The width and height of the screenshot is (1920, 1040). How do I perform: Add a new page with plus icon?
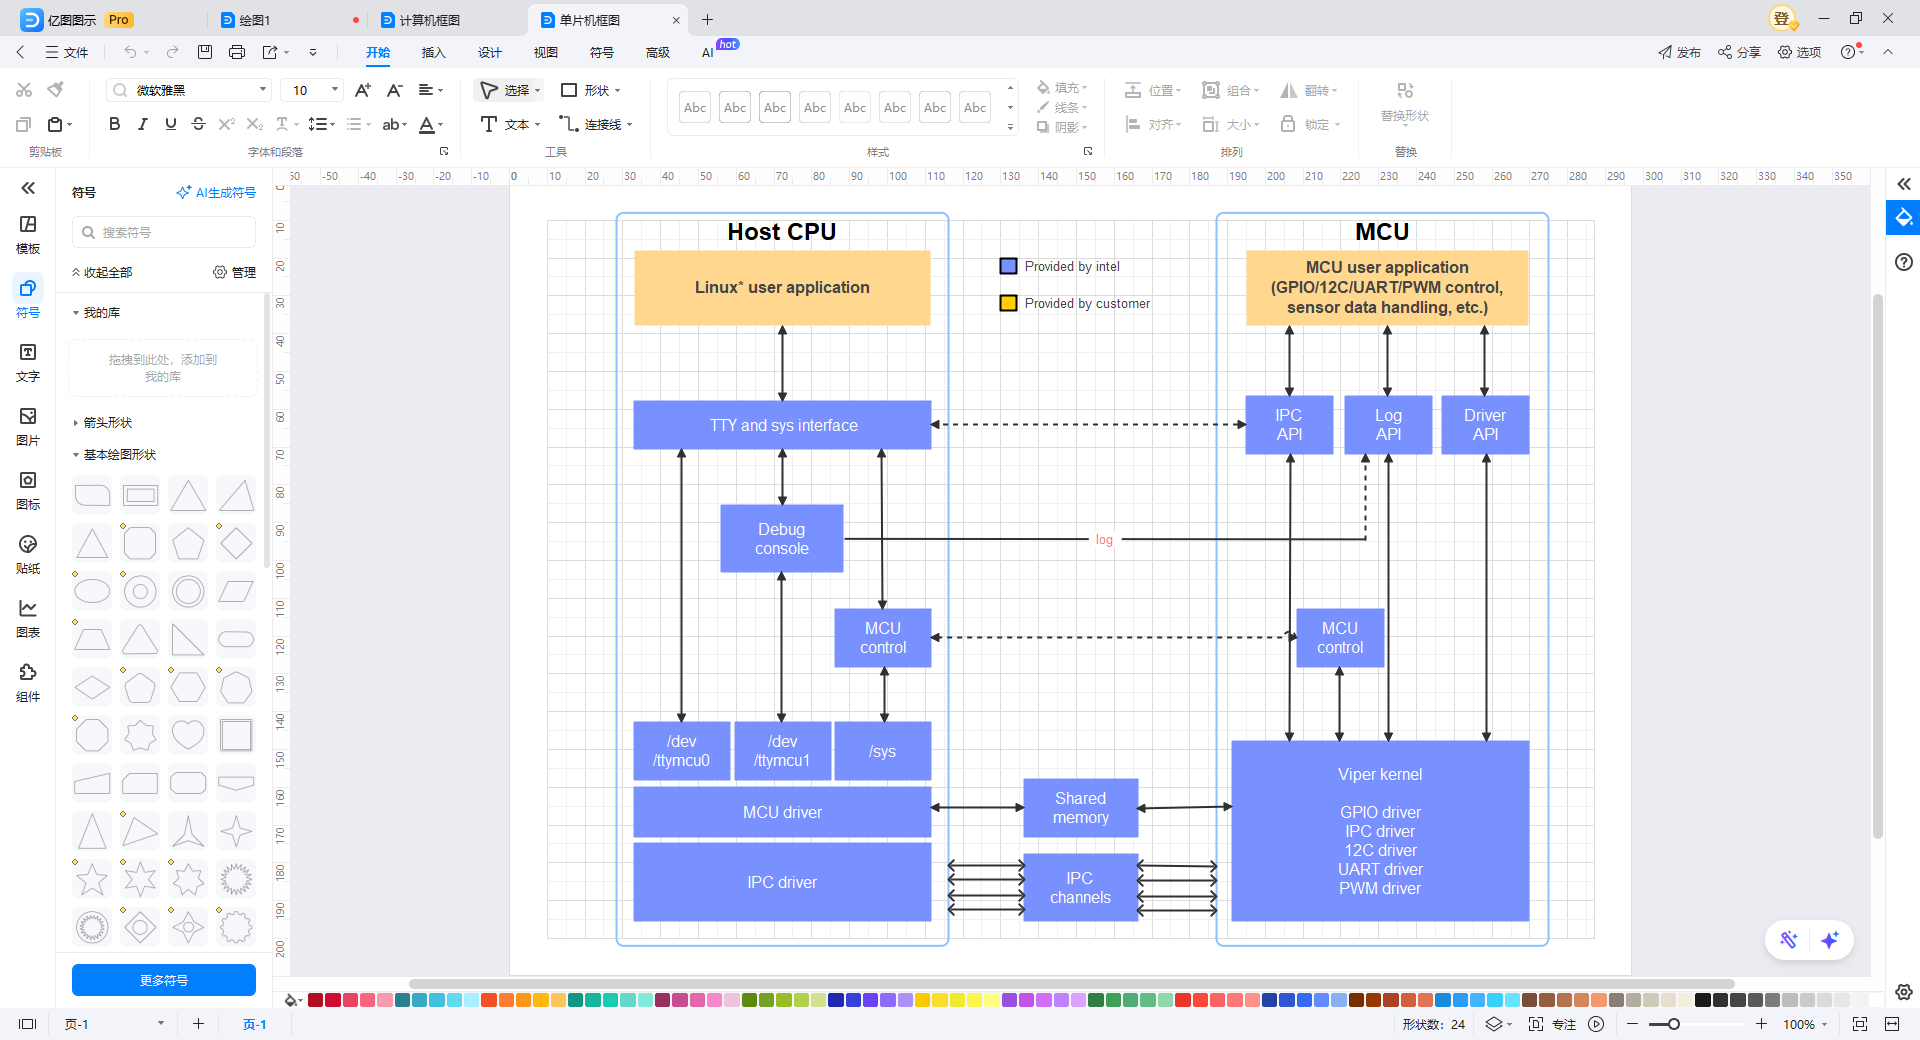click(198, 1023)
